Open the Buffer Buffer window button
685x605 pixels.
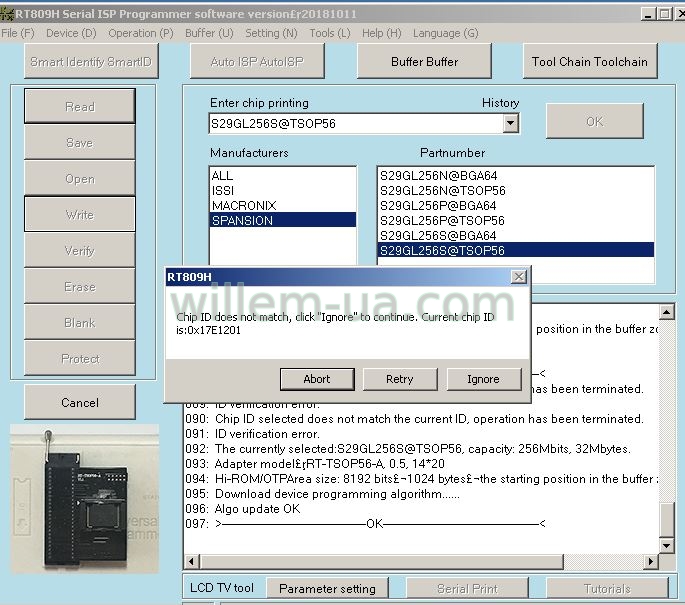(x=424, y=62)
